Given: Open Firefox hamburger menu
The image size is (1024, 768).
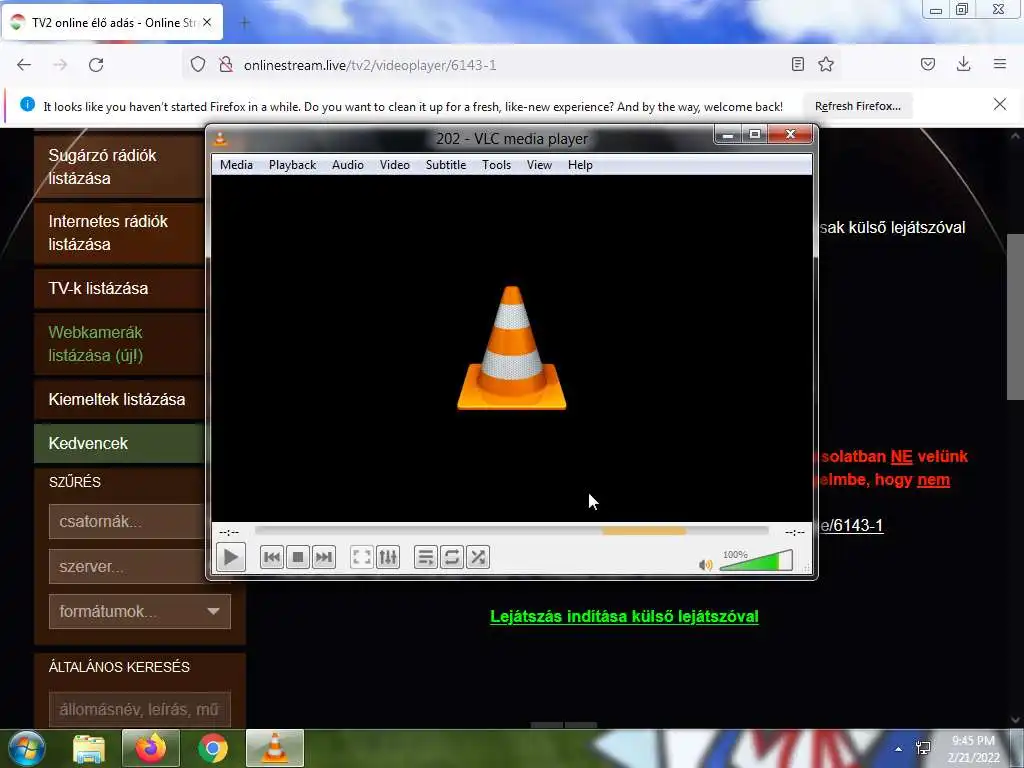Looking at the screenshot, I should coord(1000,64).
